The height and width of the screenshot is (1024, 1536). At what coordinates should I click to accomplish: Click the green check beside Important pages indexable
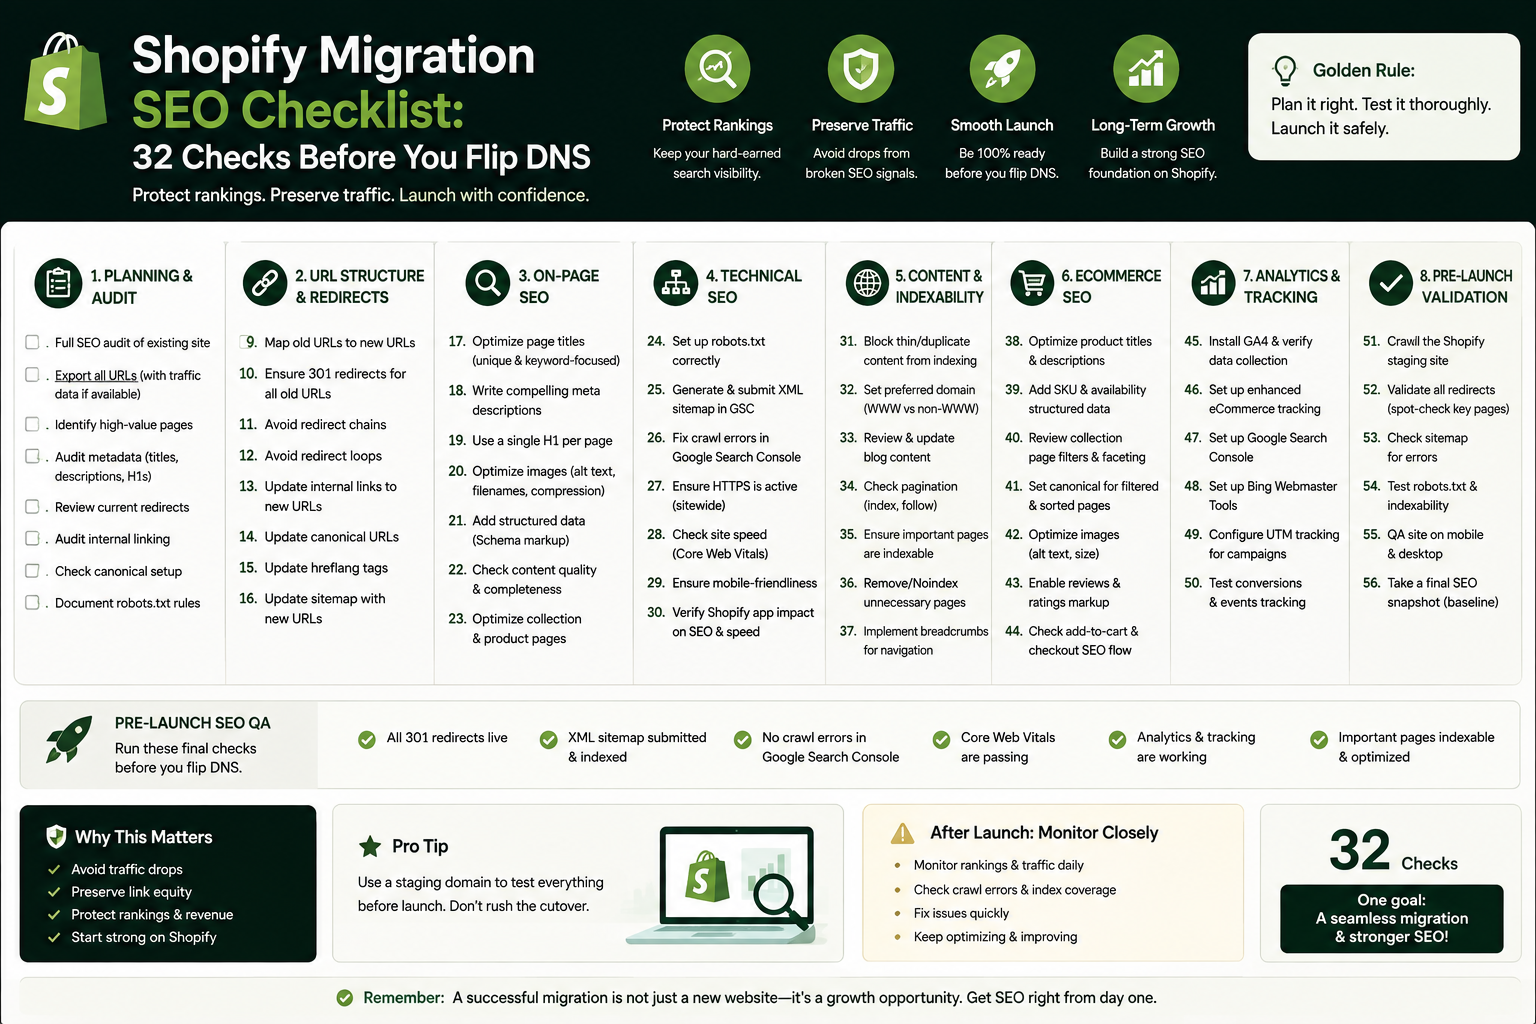(1319, 740)
